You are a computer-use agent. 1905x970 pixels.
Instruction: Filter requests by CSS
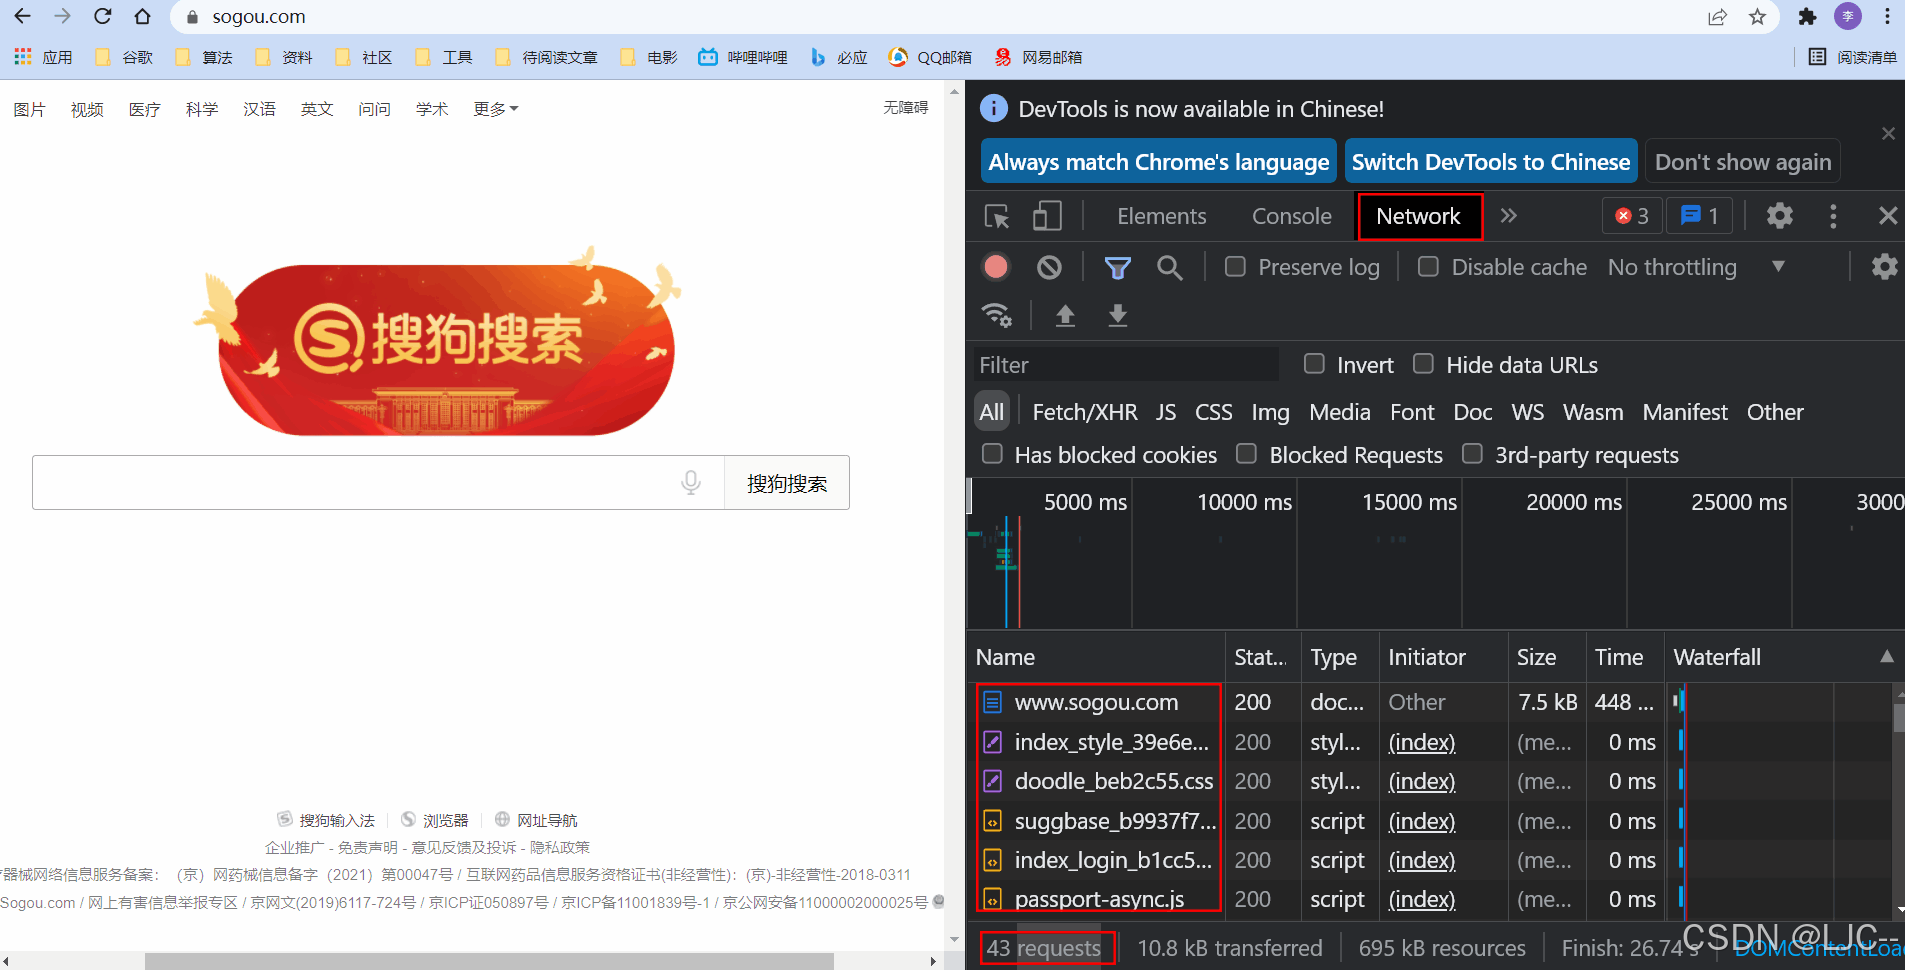coord(1213,412)
